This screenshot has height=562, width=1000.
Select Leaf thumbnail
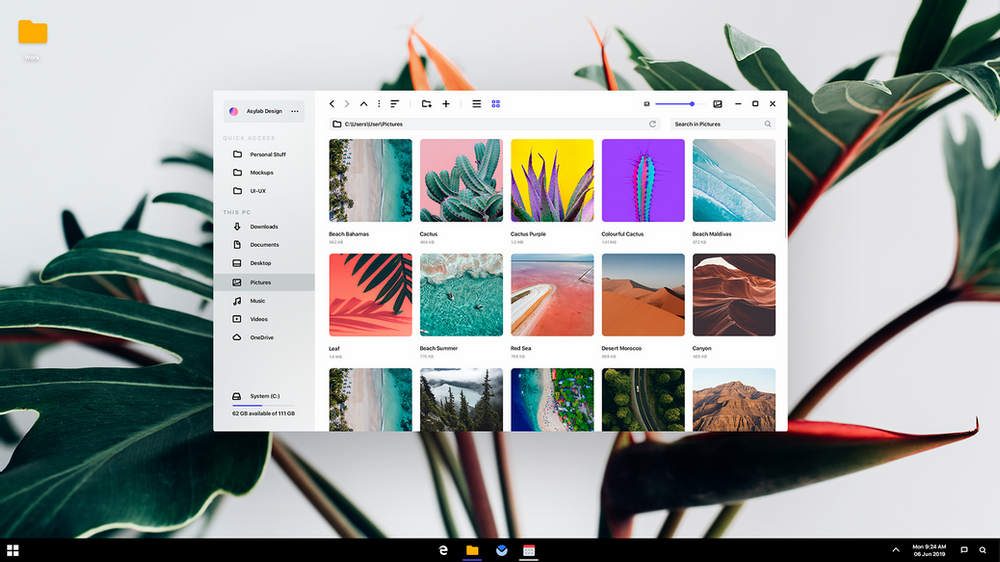371,295
